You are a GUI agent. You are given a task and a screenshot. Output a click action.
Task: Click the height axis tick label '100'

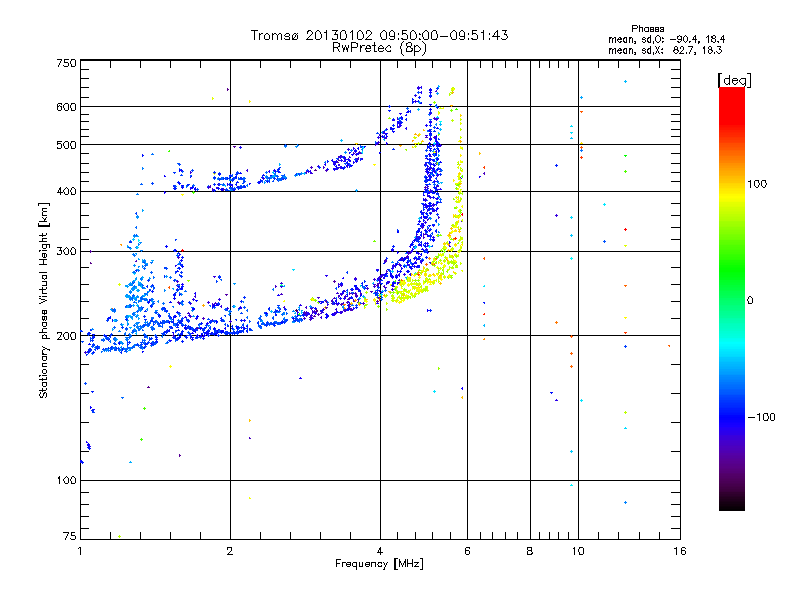click(66, 481)
